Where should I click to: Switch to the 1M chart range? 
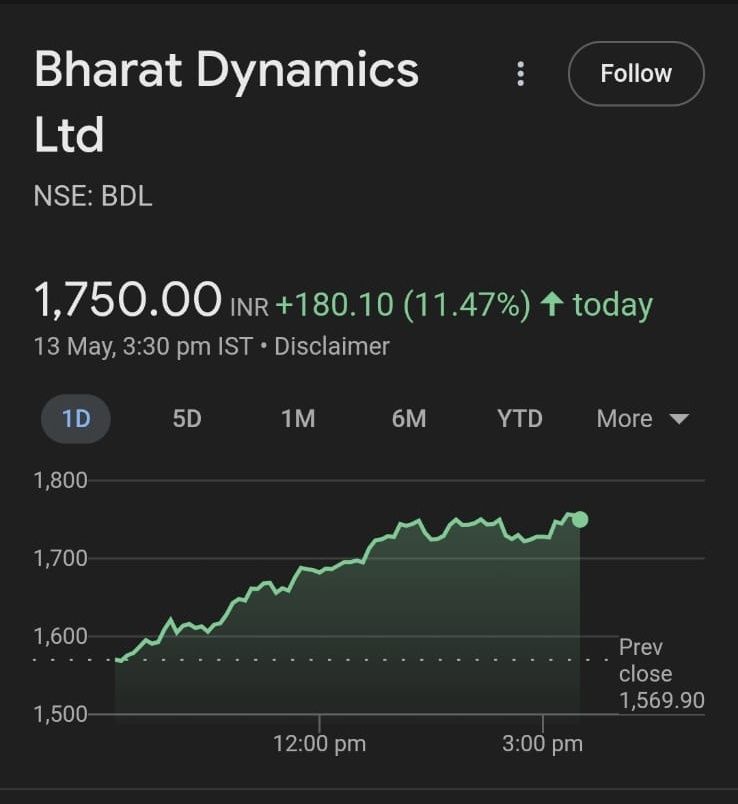[x=298, y=418]
